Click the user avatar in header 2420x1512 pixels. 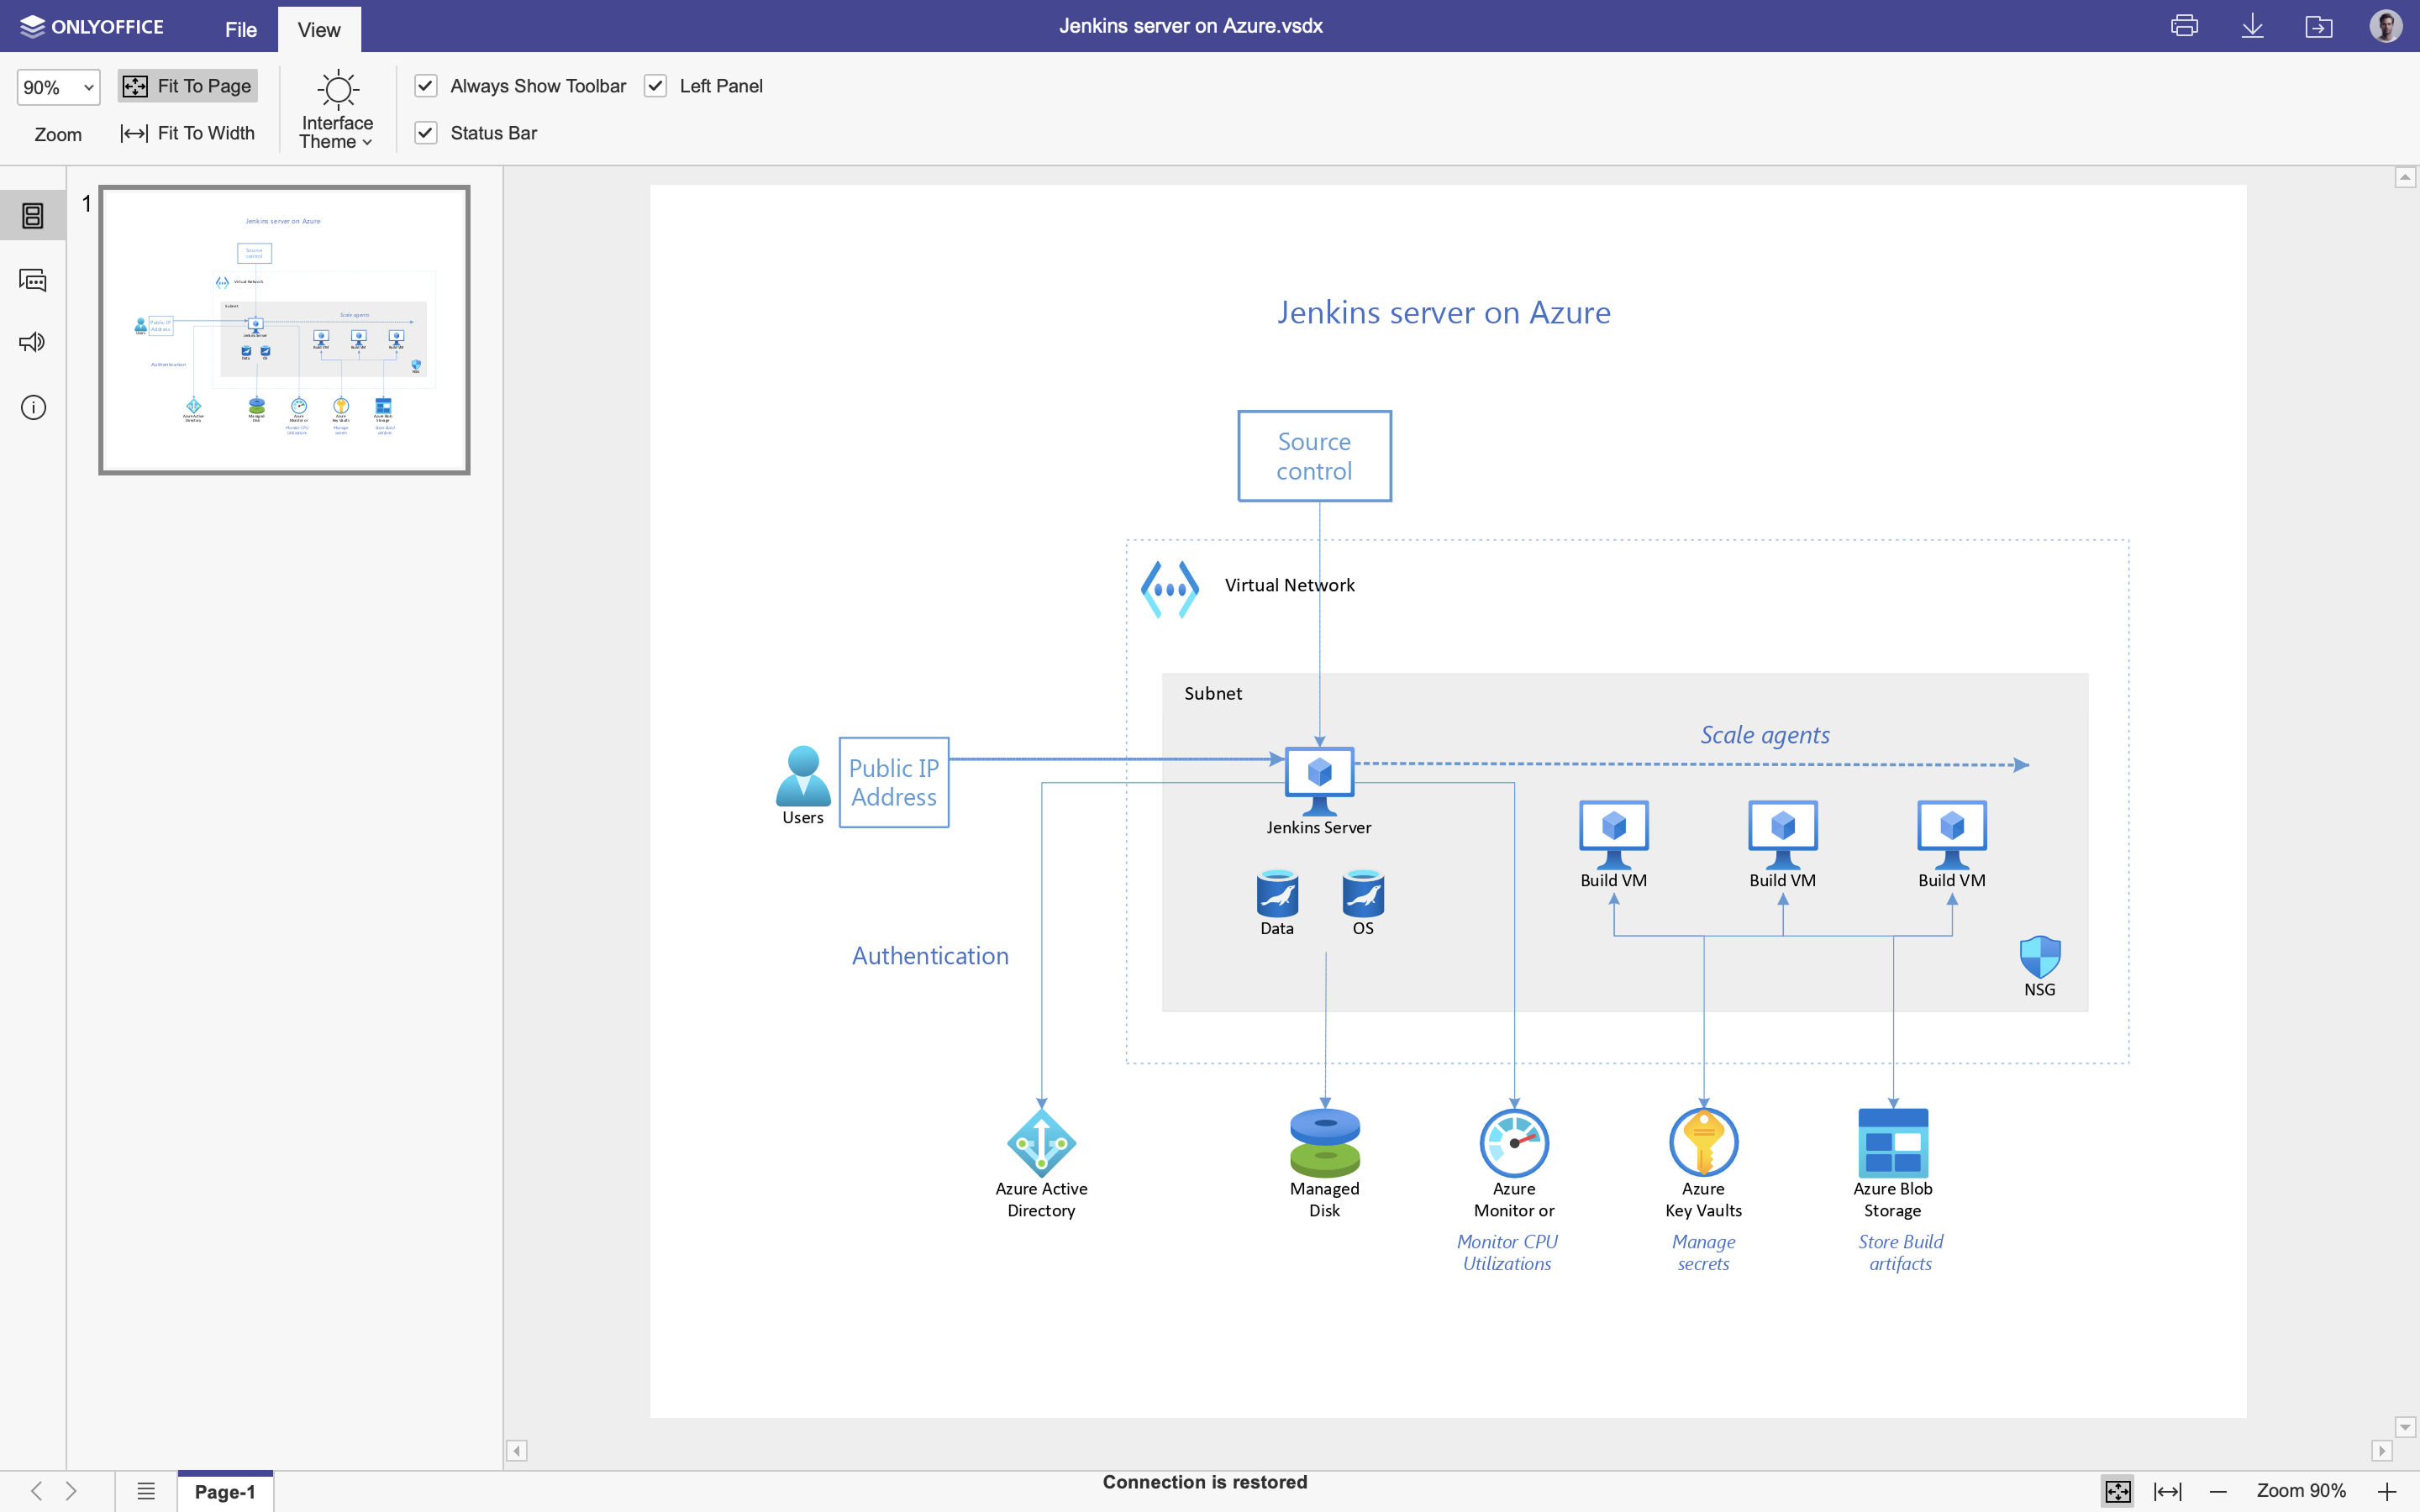(2386, 26)
